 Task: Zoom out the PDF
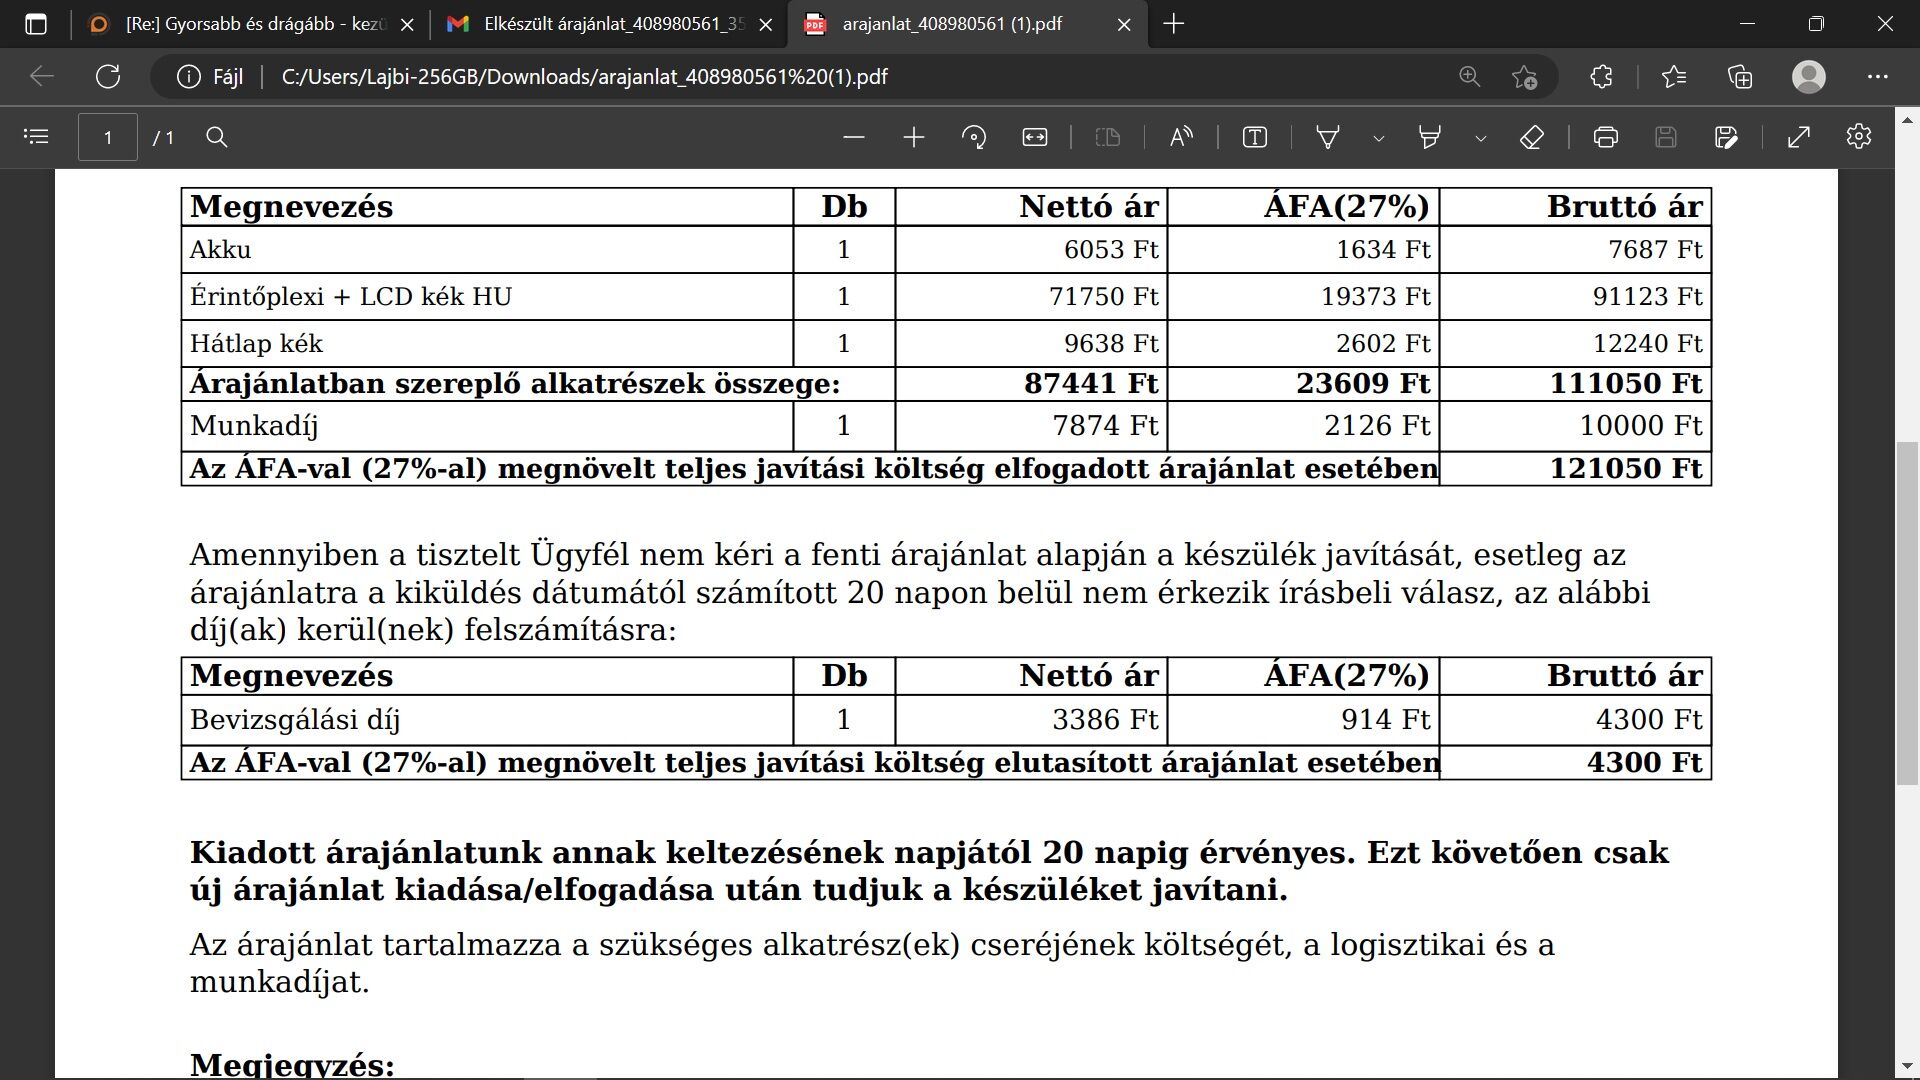tap(853, 137)
